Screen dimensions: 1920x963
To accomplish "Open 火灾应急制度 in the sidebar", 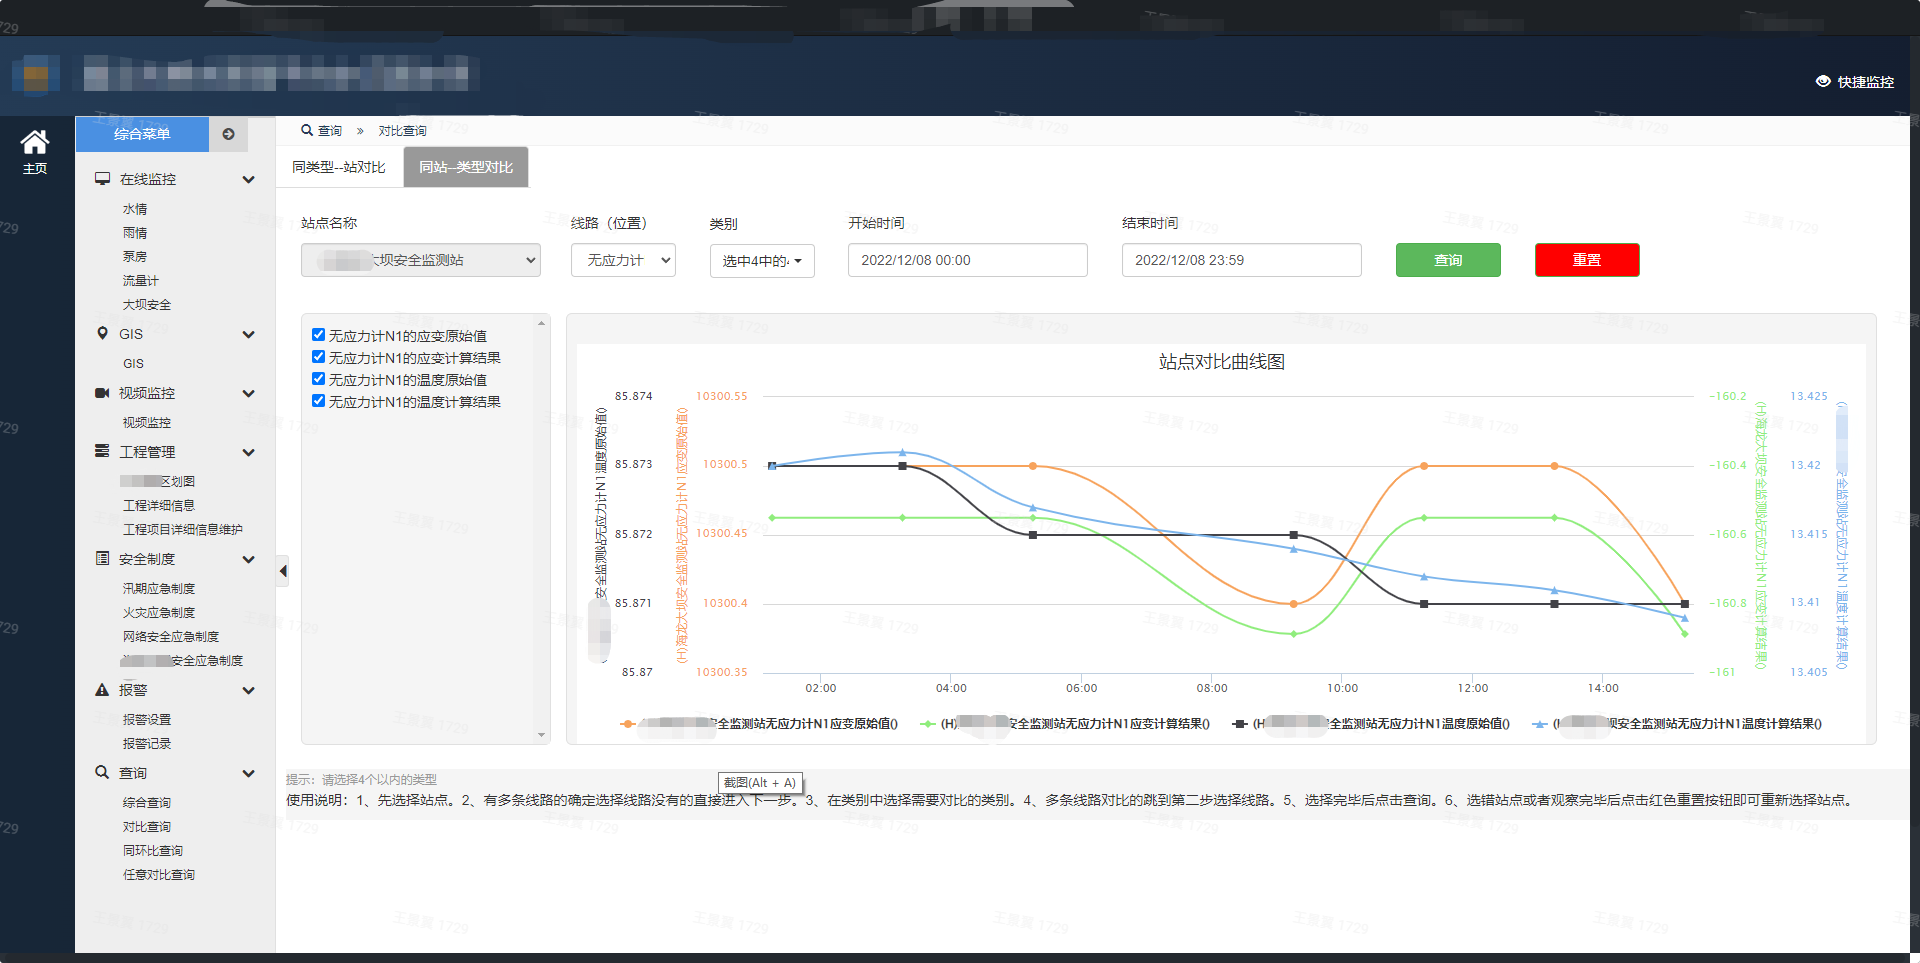I will 159,613.
